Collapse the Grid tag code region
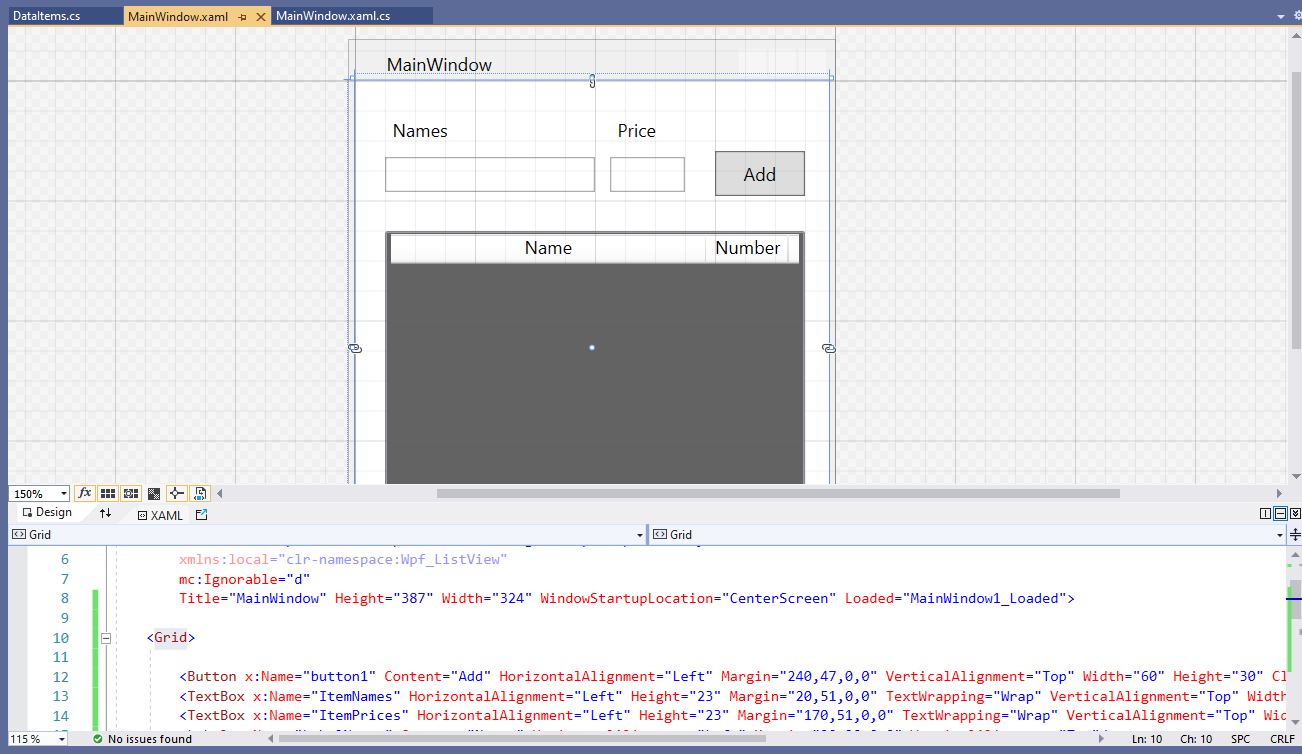This screenshot has height=754, width=1302. (x=106, y=638)
